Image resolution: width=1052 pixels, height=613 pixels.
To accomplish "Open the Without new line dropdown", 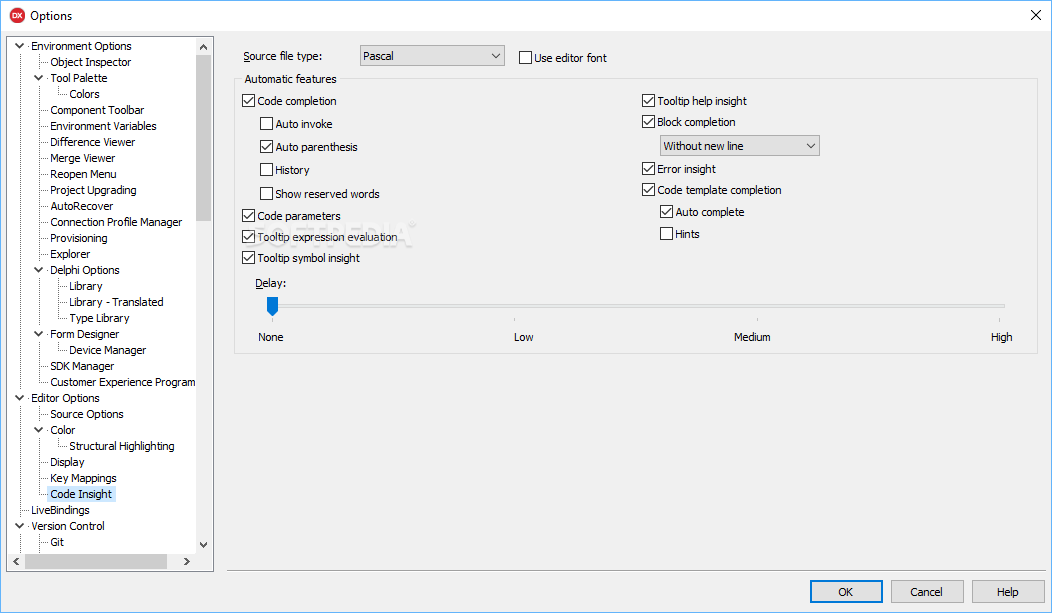I will [739, 146].
